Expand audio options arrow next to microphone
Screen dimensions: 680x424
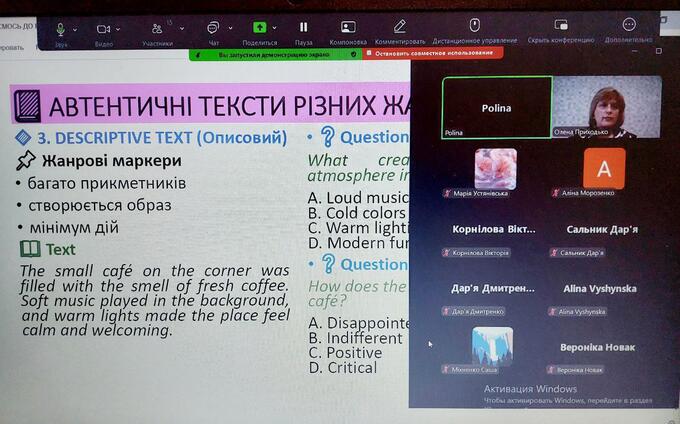[76, 30]
